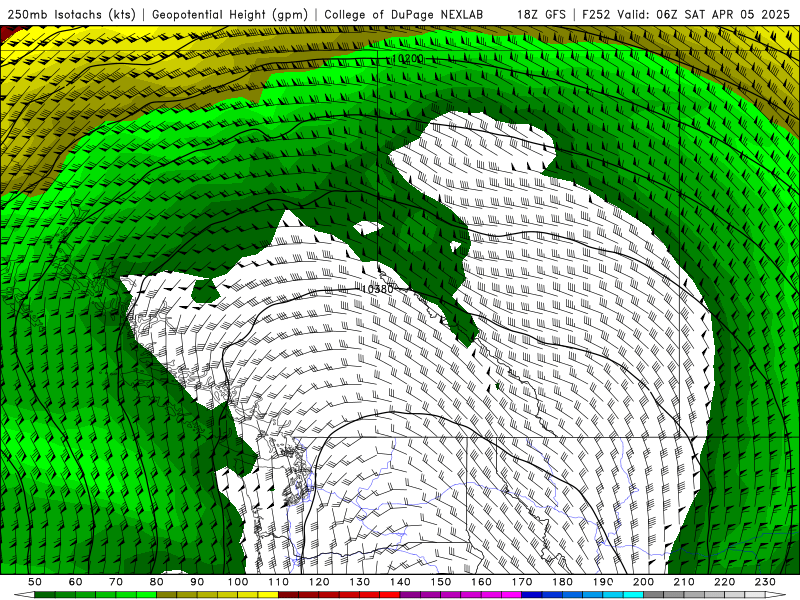Click the 'F252 Valid: 06Z SAT APR 05 2025' text
The height and width of the screenshot is (600, 800).
pos(686,14)
